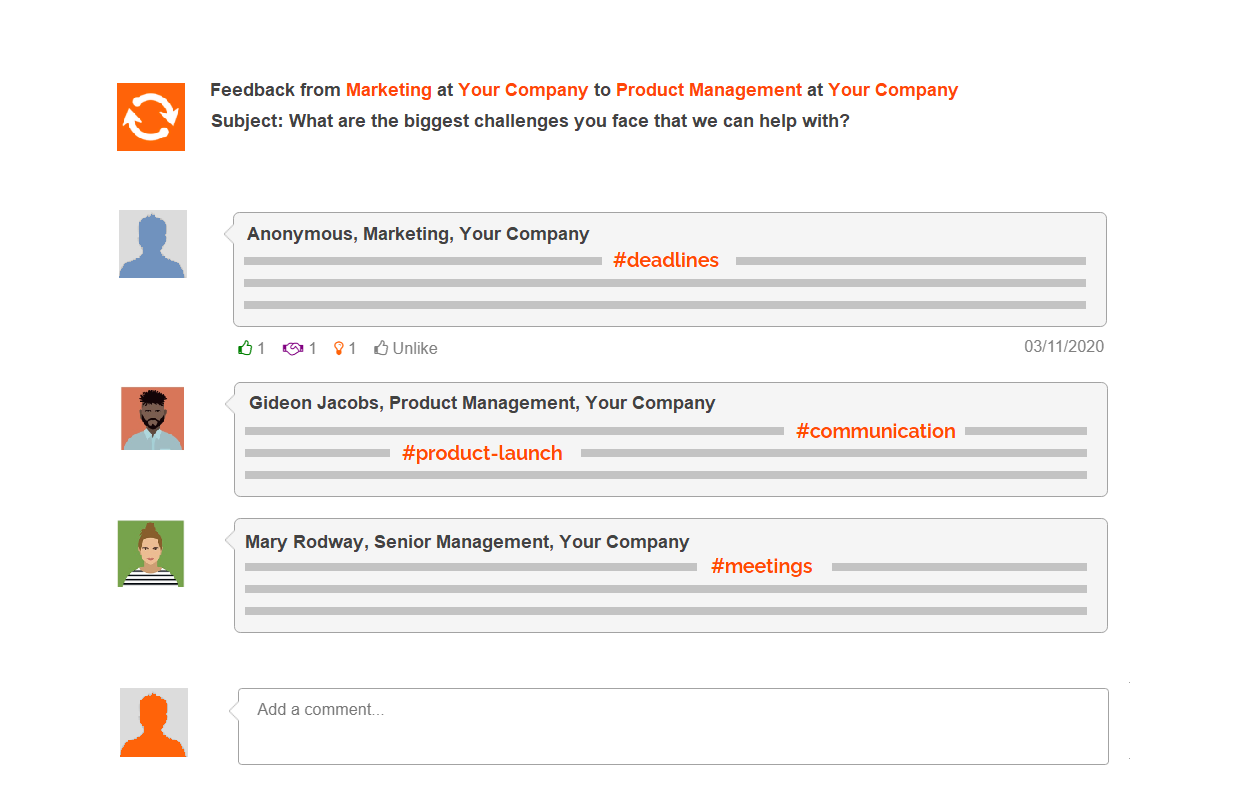Open the Anonymous commenter's blue avatar

[153, 244]
